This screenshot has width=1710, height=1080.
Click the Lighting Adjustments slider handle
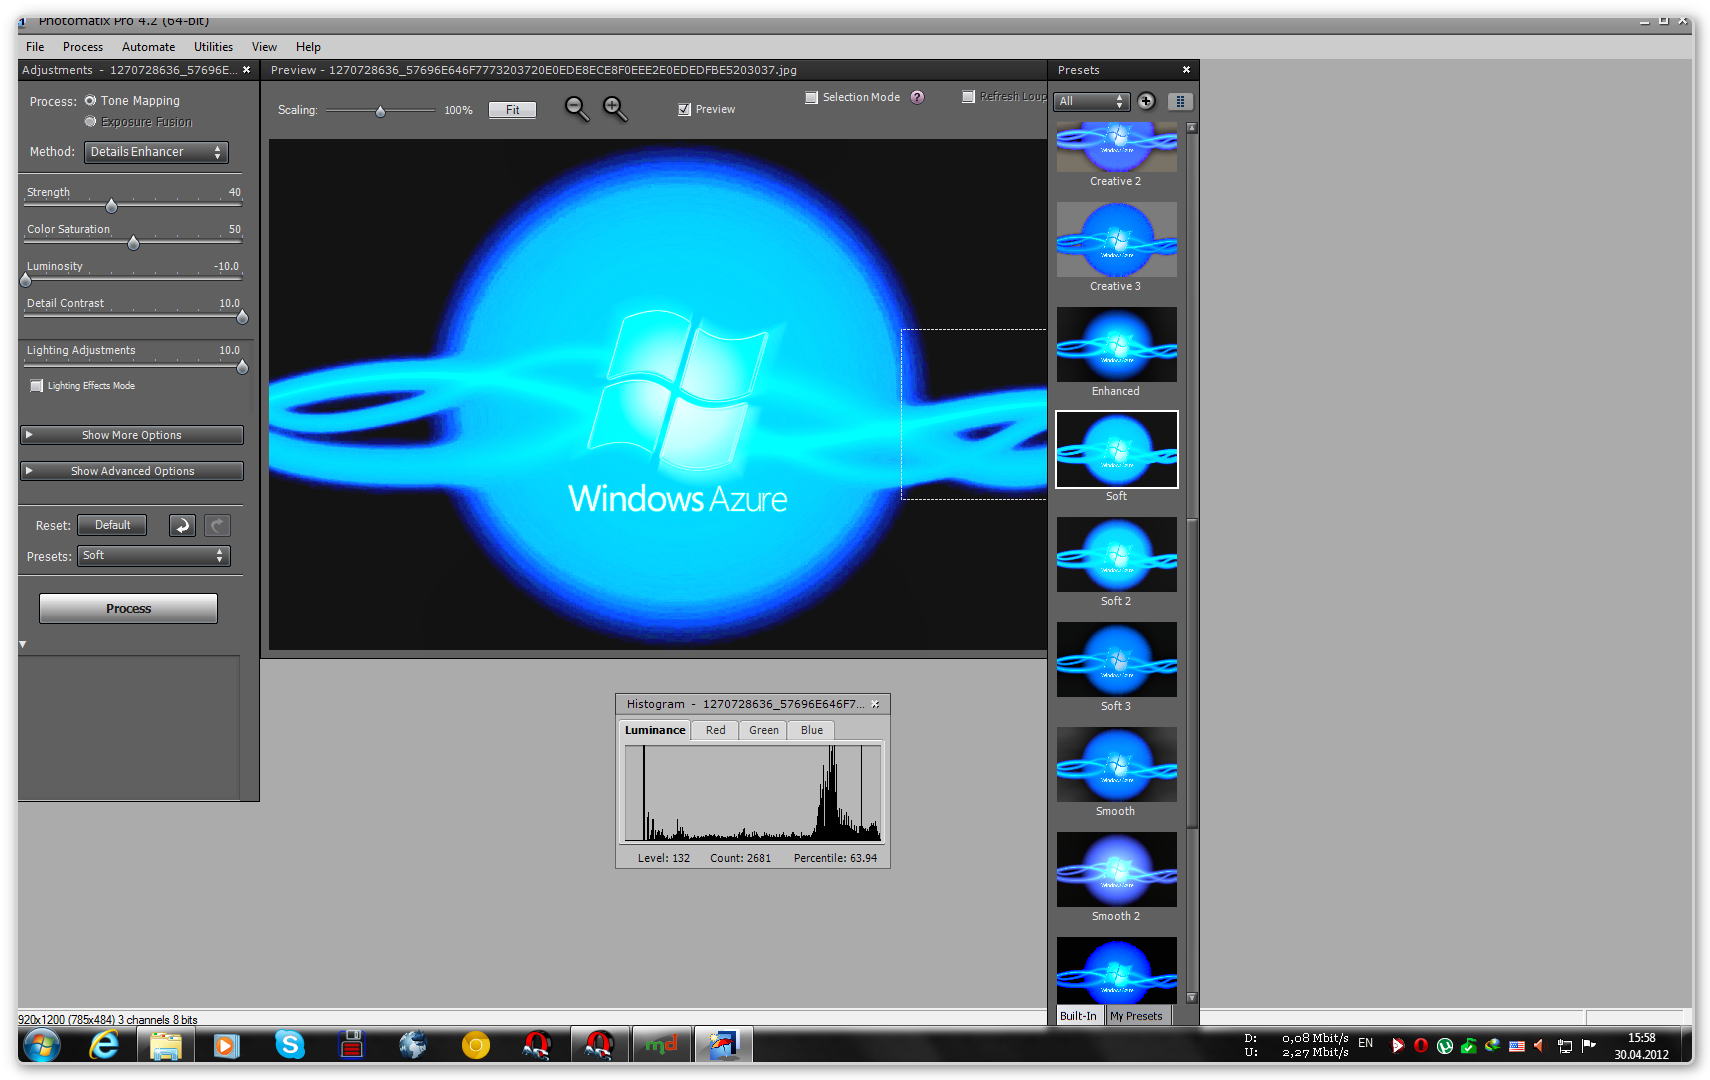tap(242, 367)
